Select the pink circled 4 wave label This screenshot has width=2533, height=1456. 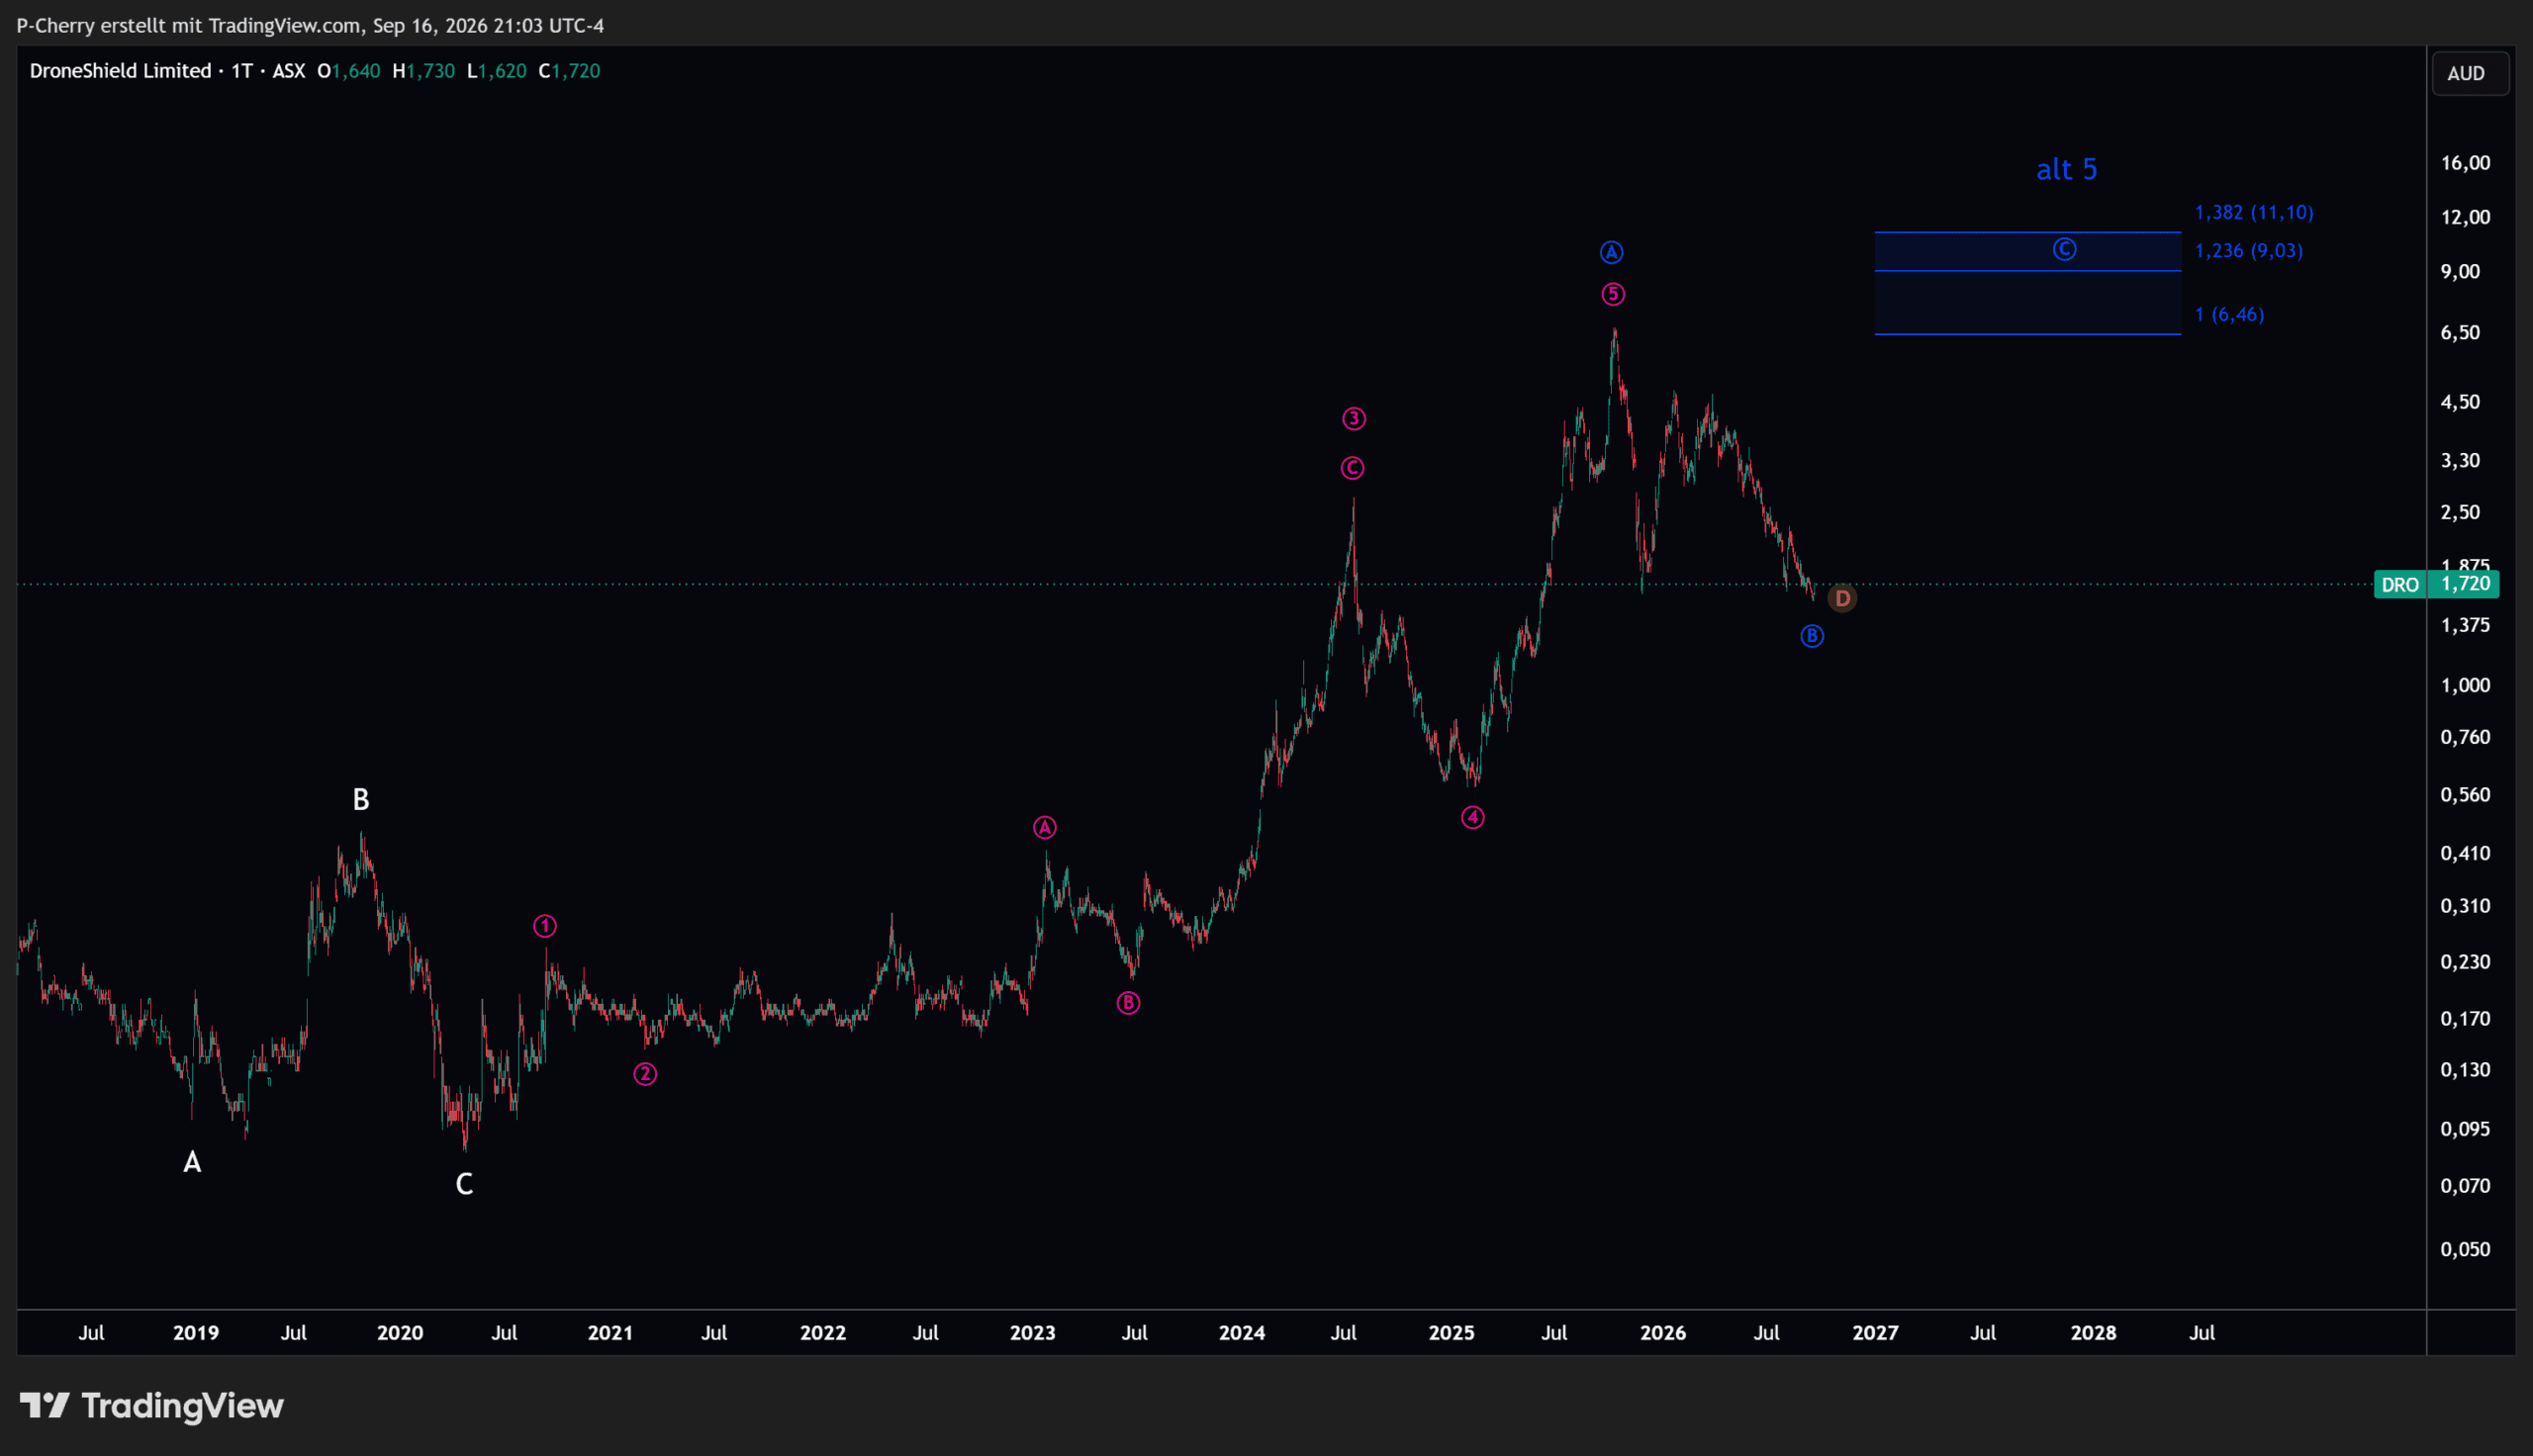1472,817
